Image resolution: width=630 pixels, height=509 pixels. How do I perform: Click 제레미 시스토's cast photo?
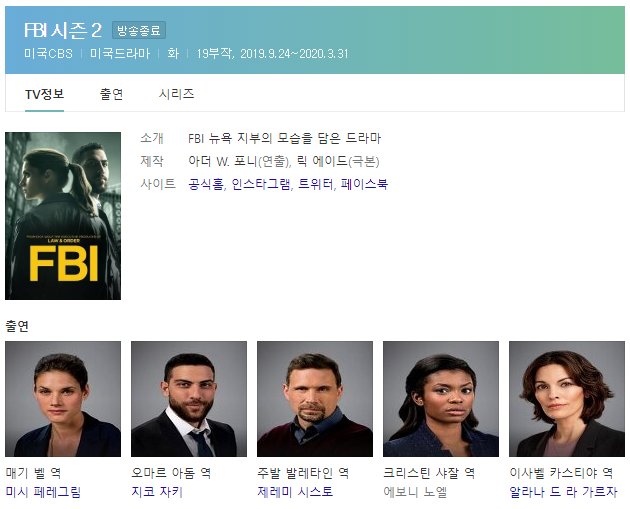point(315,399)
